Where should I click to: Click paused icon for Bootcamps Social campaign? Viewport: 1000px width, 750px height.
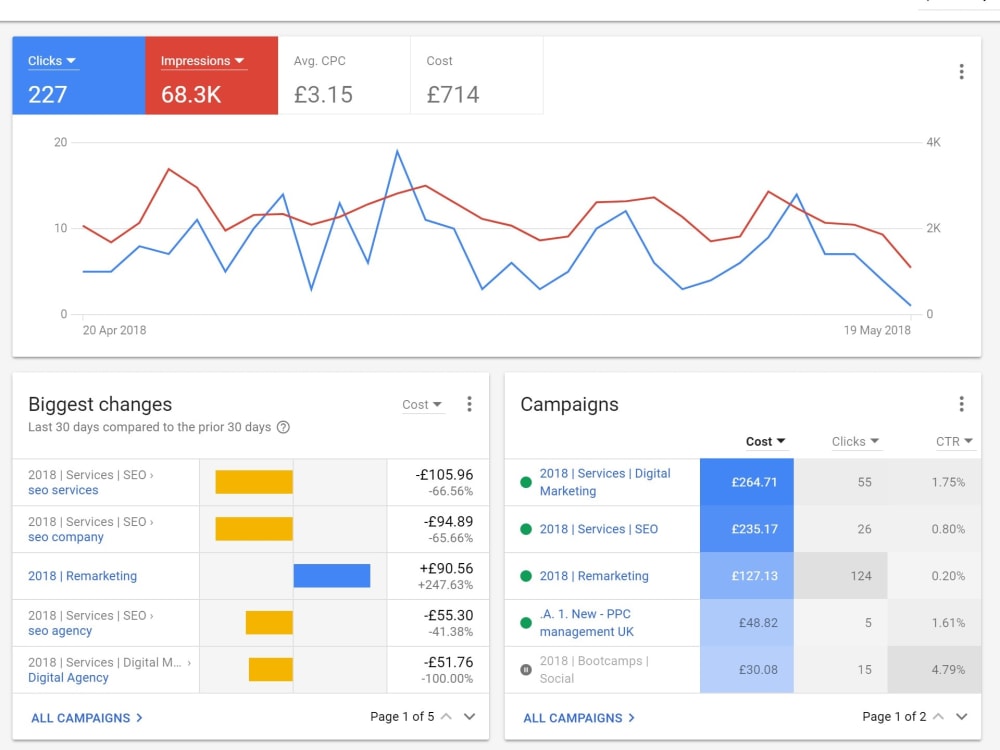point(526,670)
